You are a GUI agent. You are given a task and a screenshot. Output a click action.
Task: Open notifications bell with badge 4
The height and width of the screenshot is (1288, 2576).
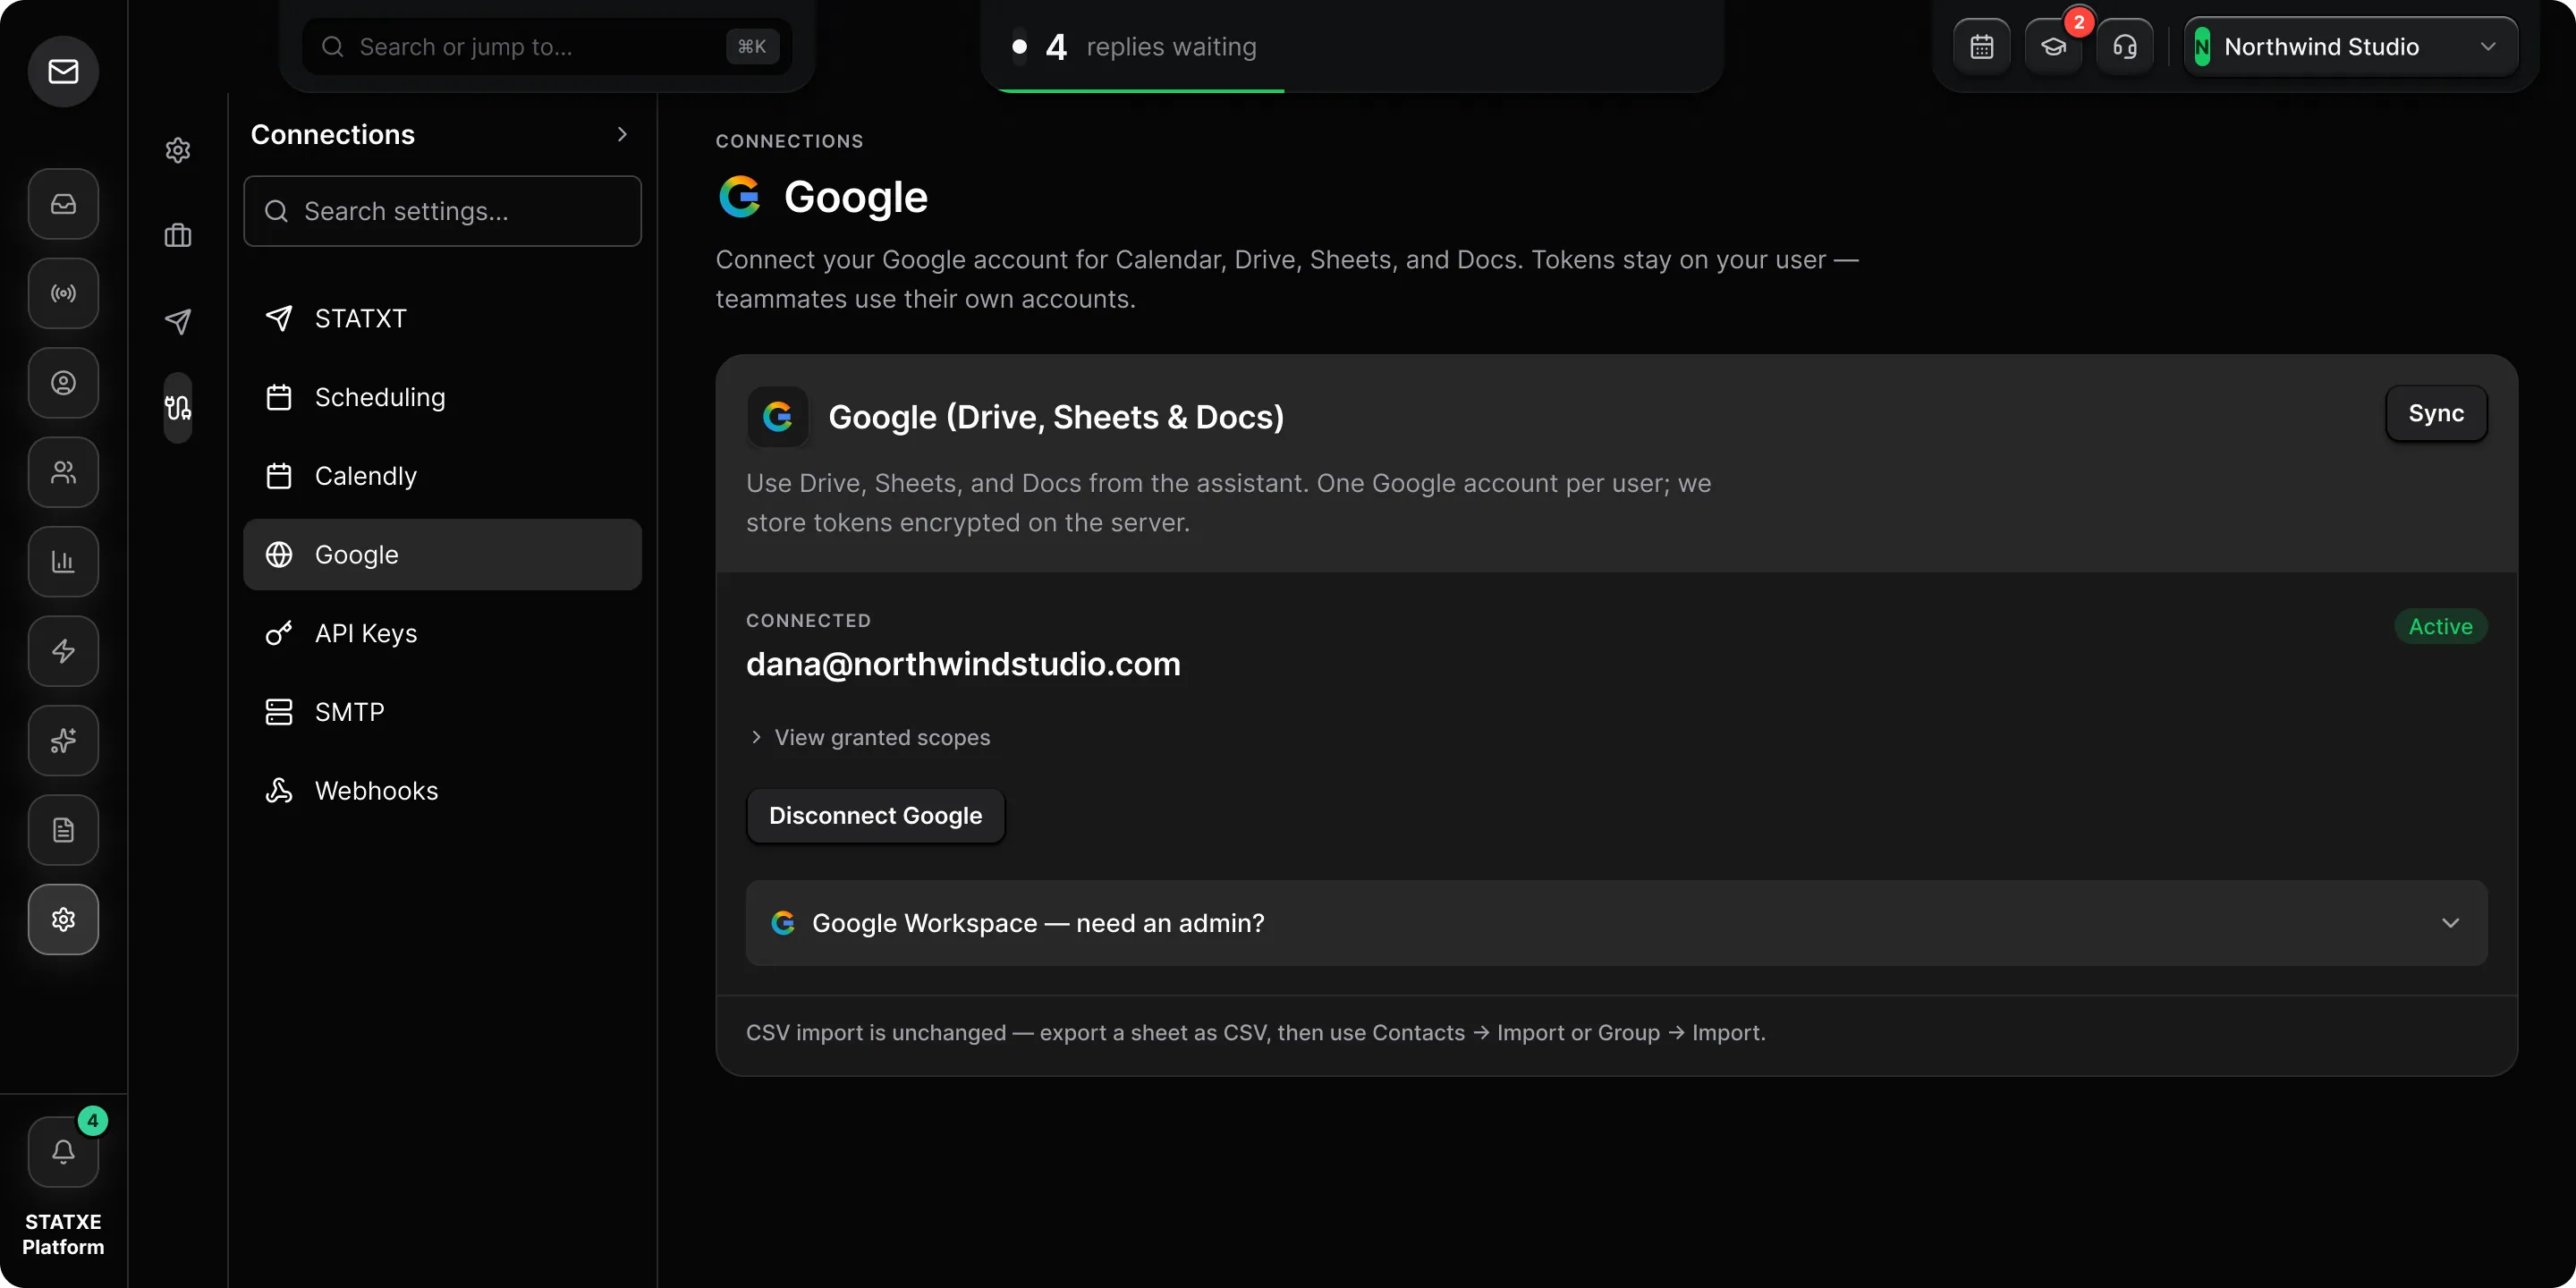(63, 1152)
